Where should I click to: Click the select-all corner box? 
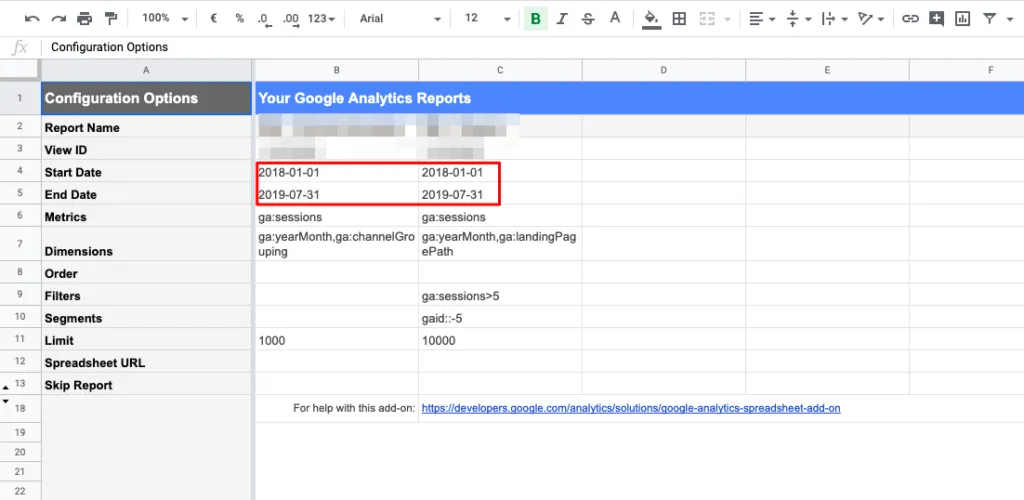click(20, 70)
